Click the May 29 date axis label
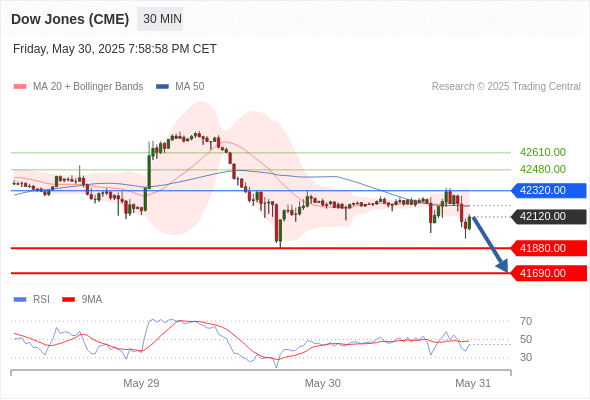Image resolution: width=590 pixels, height=400 pixels. coord(141,383)
